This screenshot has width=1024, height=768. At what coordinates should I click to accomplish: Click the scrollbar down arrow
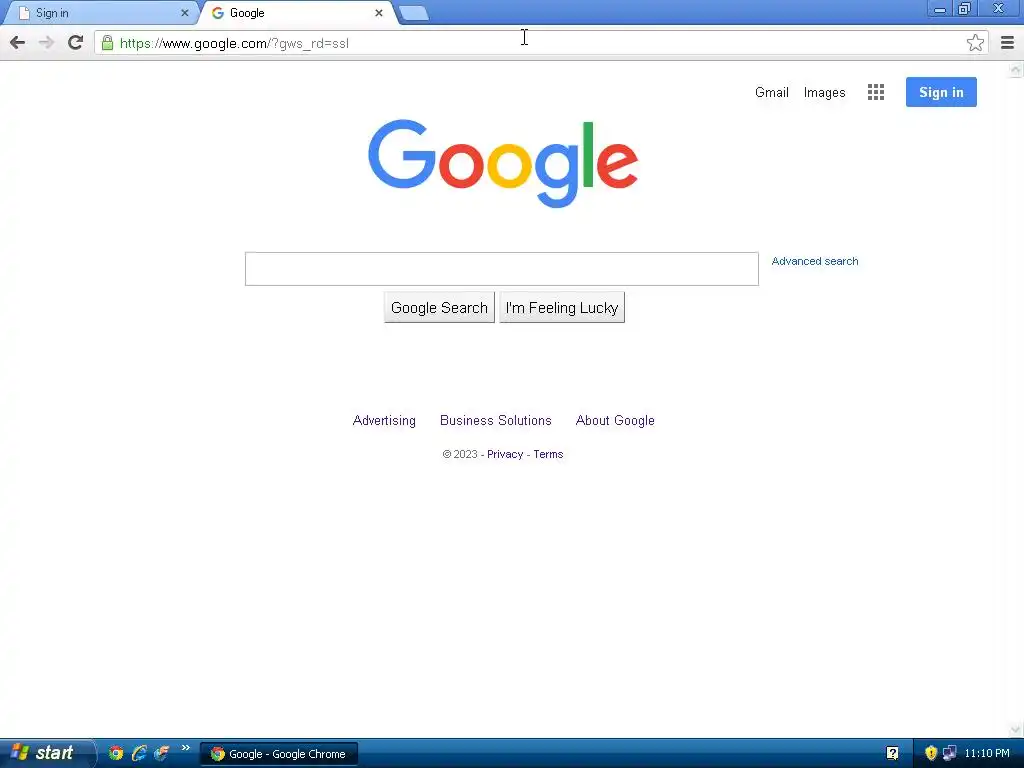pyautogui.click(x=1016, y=729)
